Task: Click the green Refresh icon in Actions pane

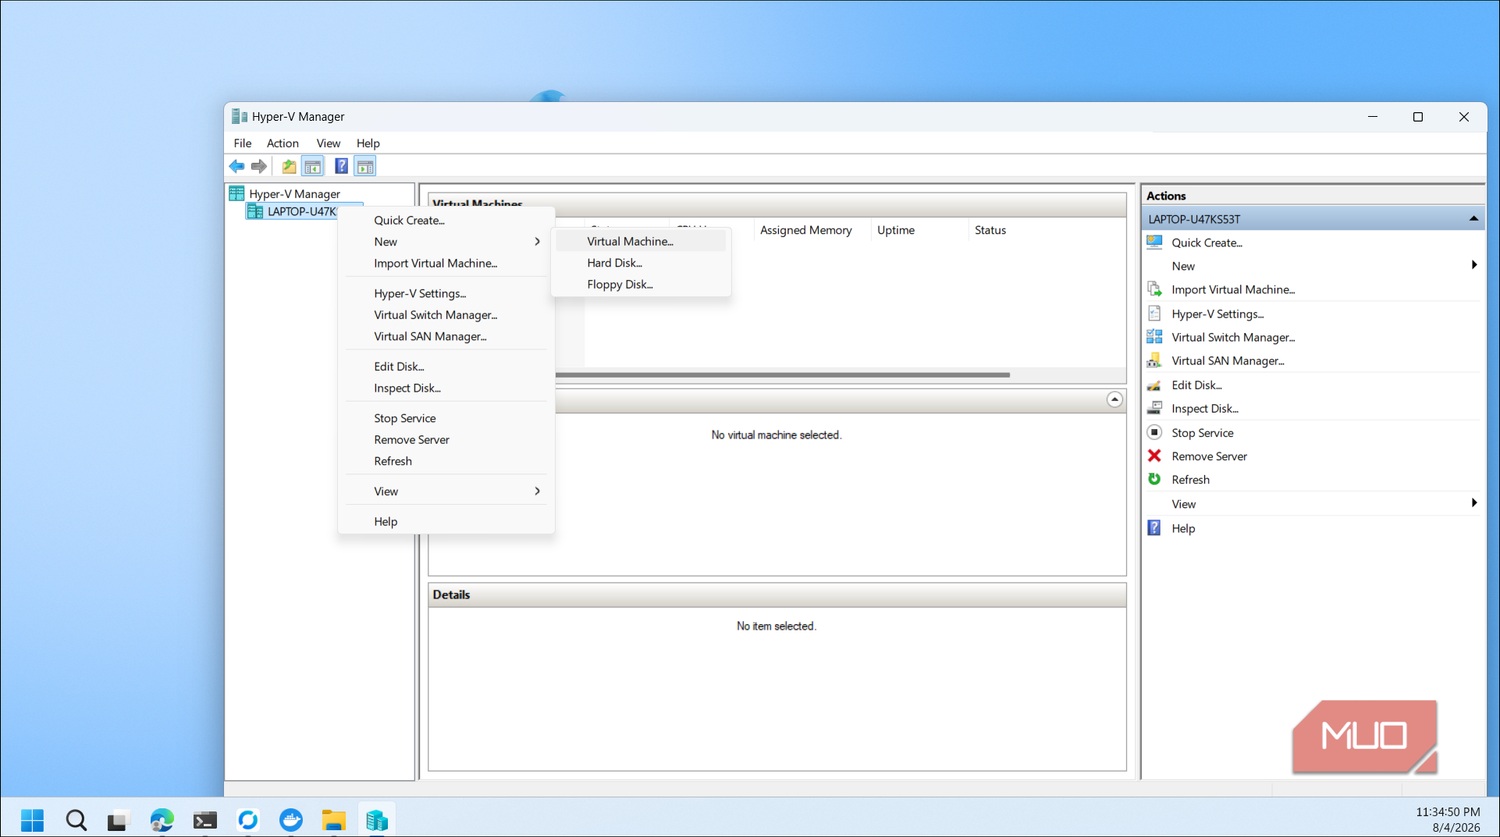Action: tap(1155, 479)
